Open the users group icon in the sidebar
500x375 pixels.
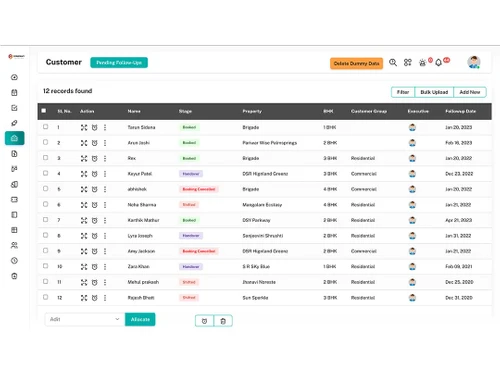click(x=14, y=245)
